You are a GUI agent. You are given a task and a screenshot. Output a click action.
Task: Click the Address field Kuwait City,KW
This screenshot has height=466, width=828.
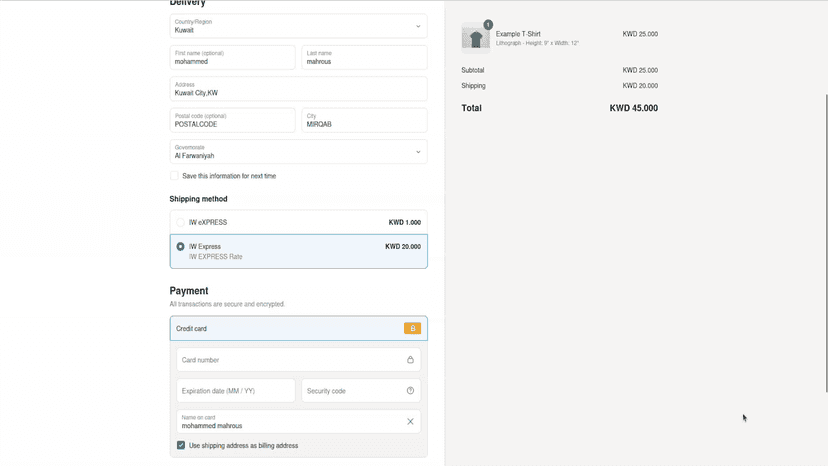point(298,89)
